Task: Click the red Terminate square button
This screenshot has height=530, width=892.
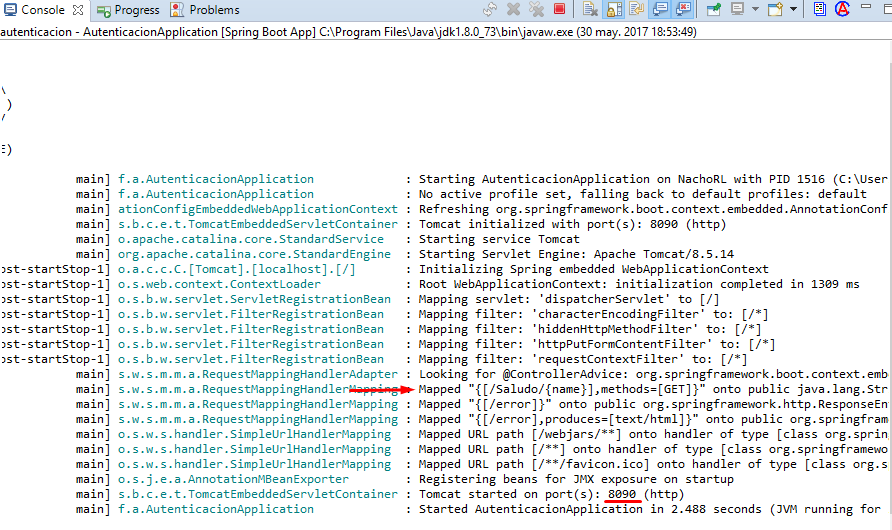Action: point(560,10)
